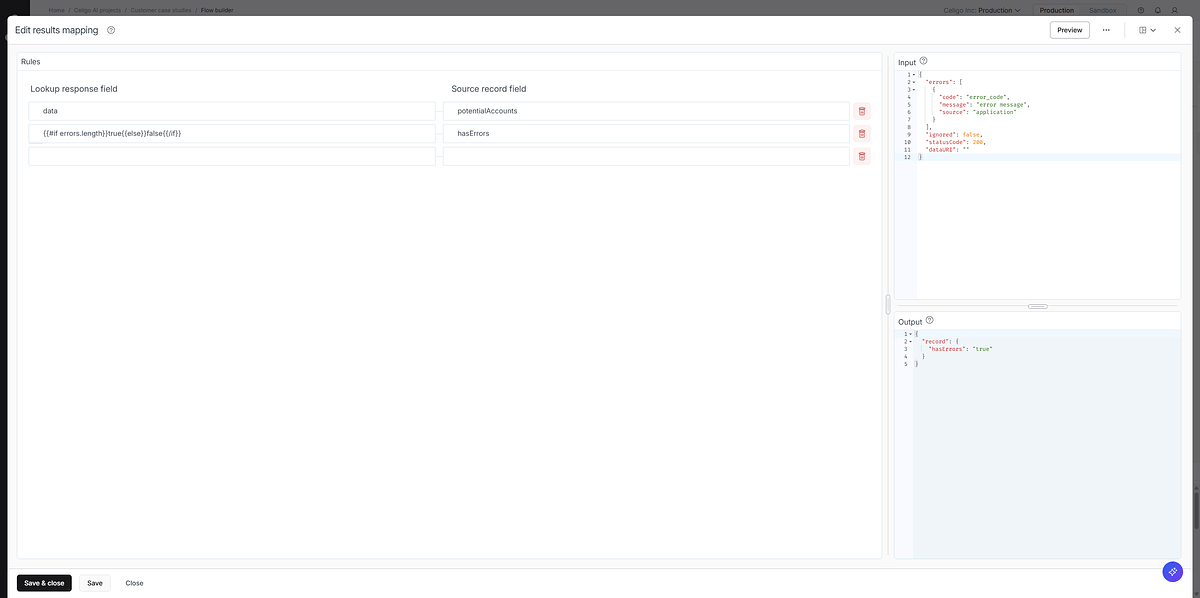Click Save & close
Screen dimensions: 1200x598
tap(44, 583)
